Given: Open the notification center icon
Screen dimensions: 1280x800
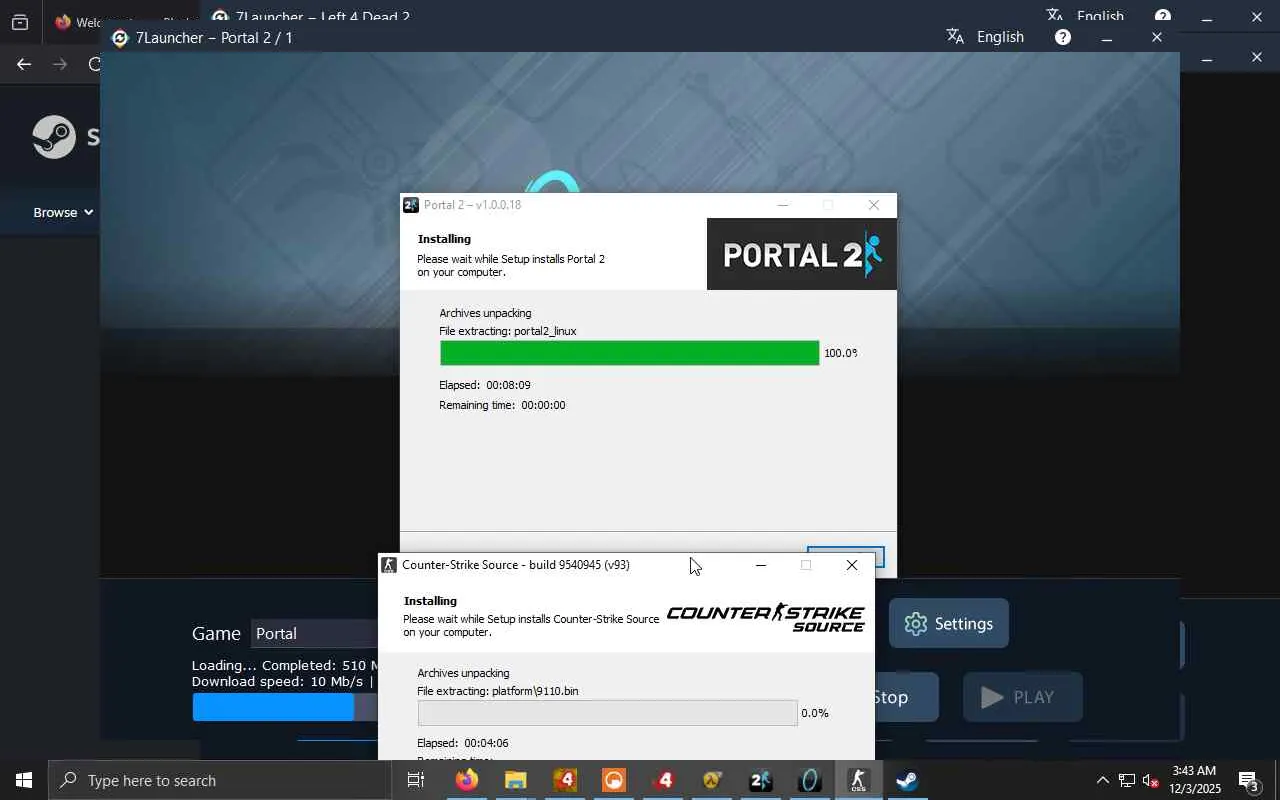Looking at the screenshot, I should pos(1248,780).
